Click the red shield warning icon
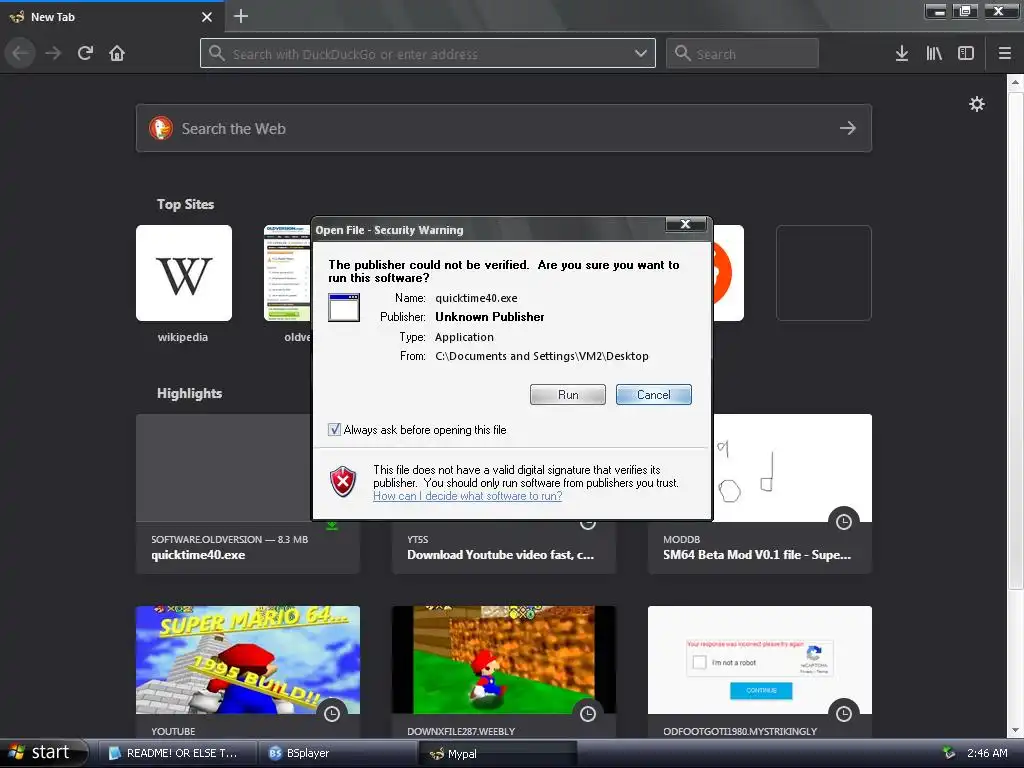Viewport: 1024px width, 768px height. click(x=343, y=482)
